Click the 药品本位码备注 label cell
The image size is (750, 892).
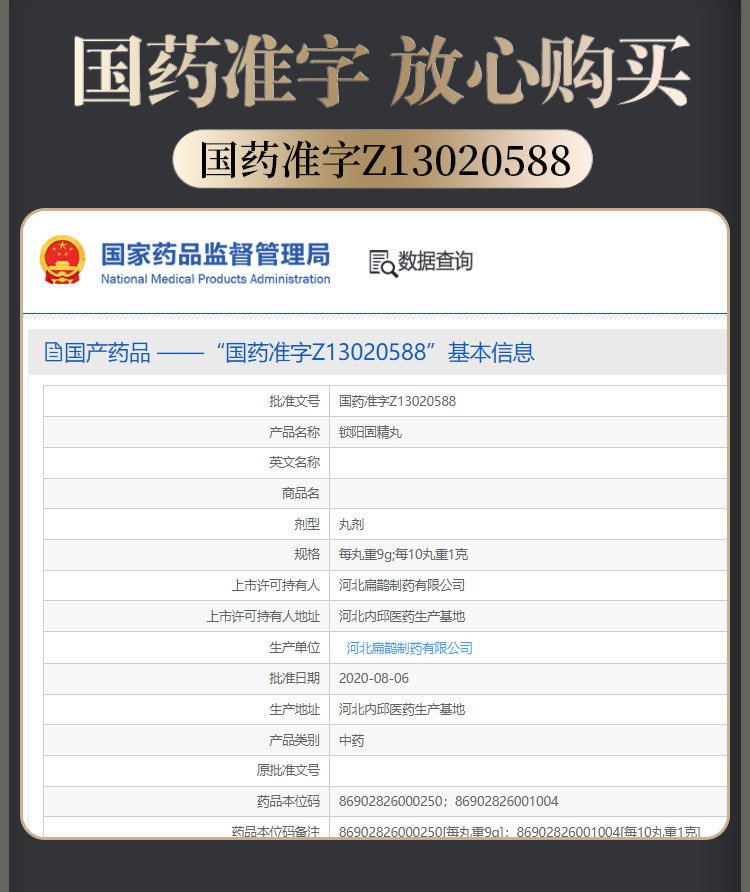(187, 827)
